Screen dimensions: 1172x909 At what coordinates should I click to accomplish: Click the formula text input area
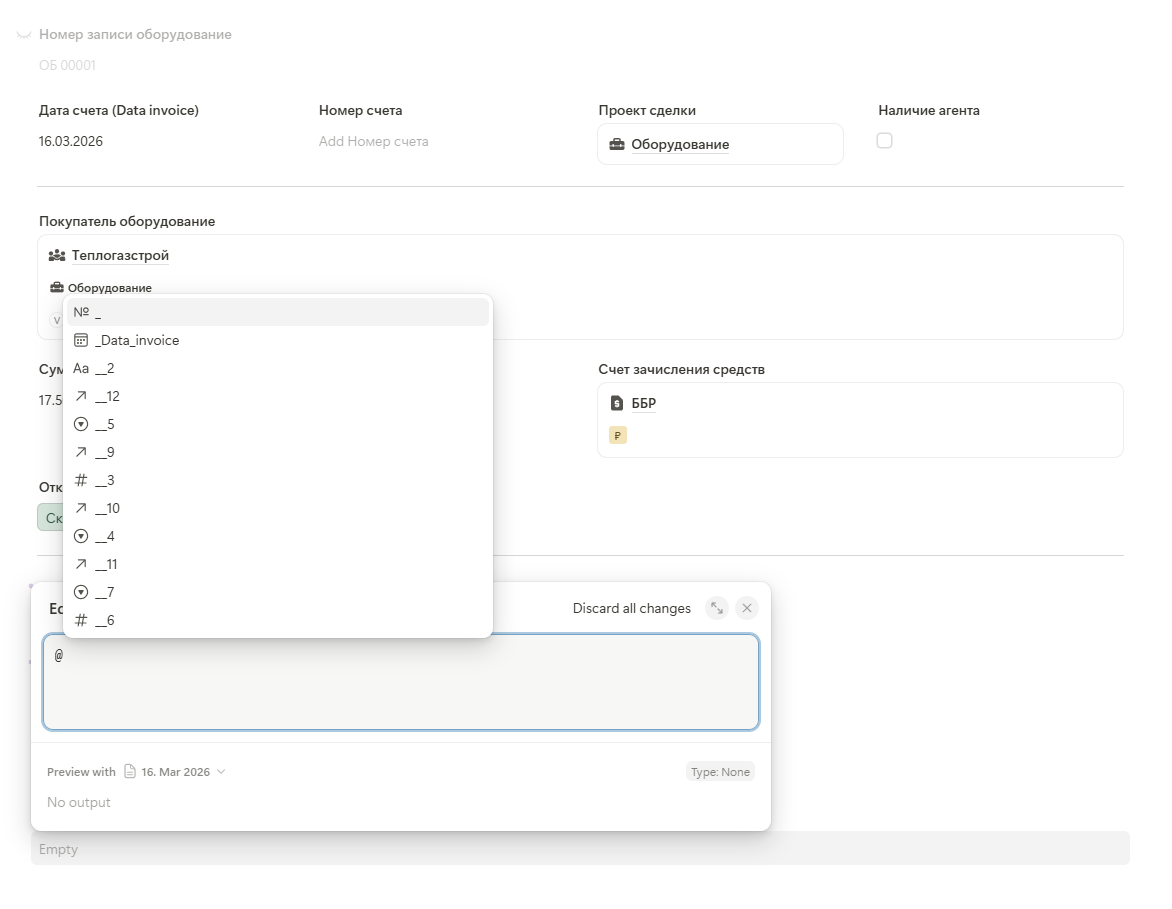pyautogui.click(x=401, y=682)
